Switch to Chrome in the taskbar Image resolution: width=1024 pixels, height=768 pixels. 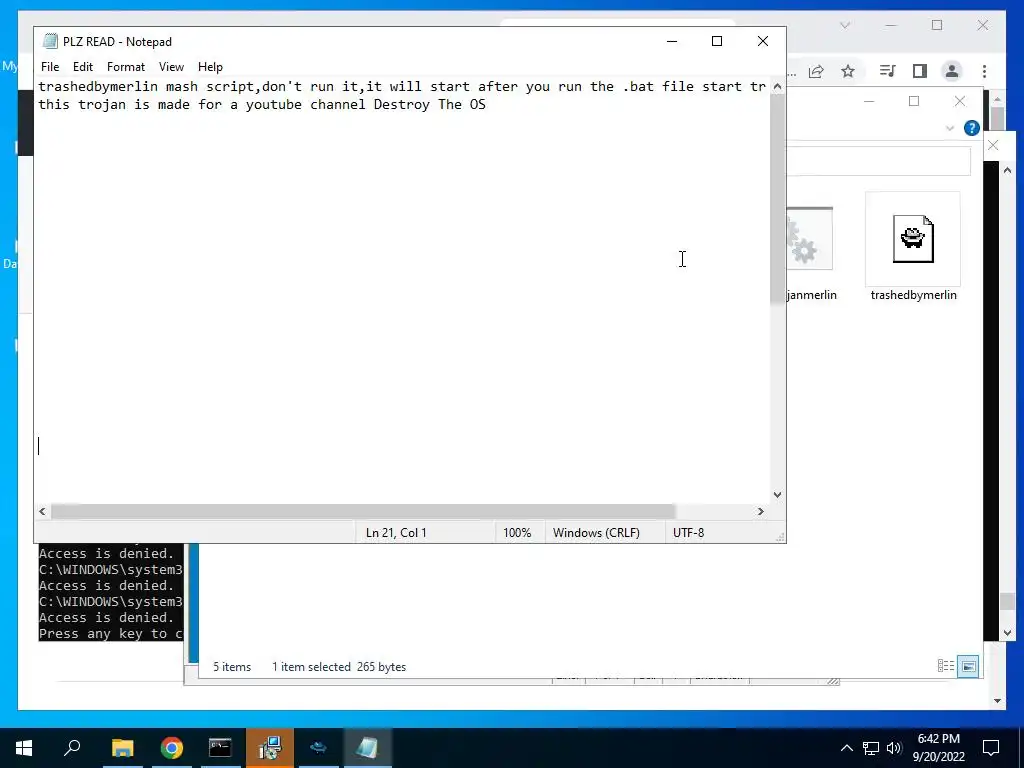[172, 747]
